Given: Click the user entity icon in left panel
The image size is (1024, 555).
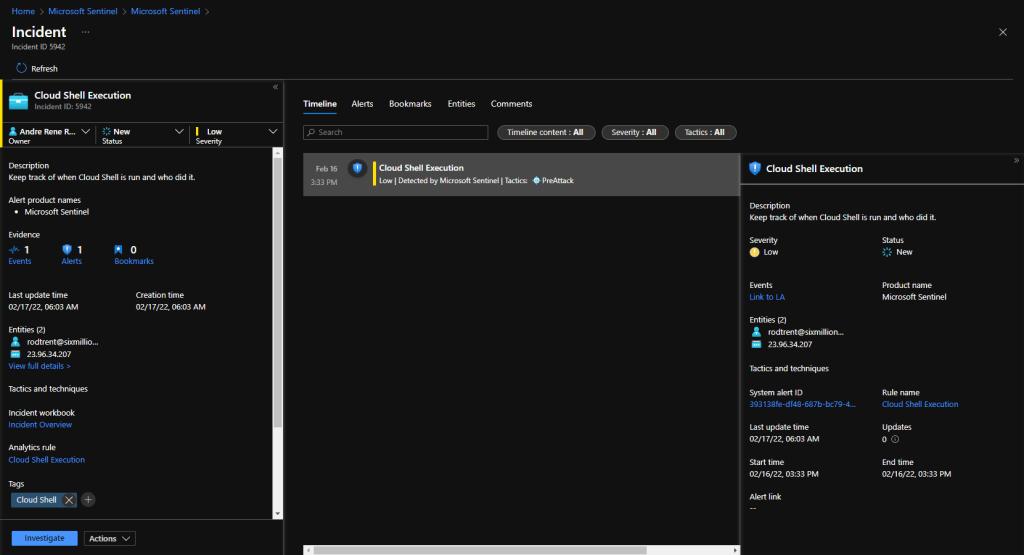Looking at the screenshot, I should [x=16, y=341].
